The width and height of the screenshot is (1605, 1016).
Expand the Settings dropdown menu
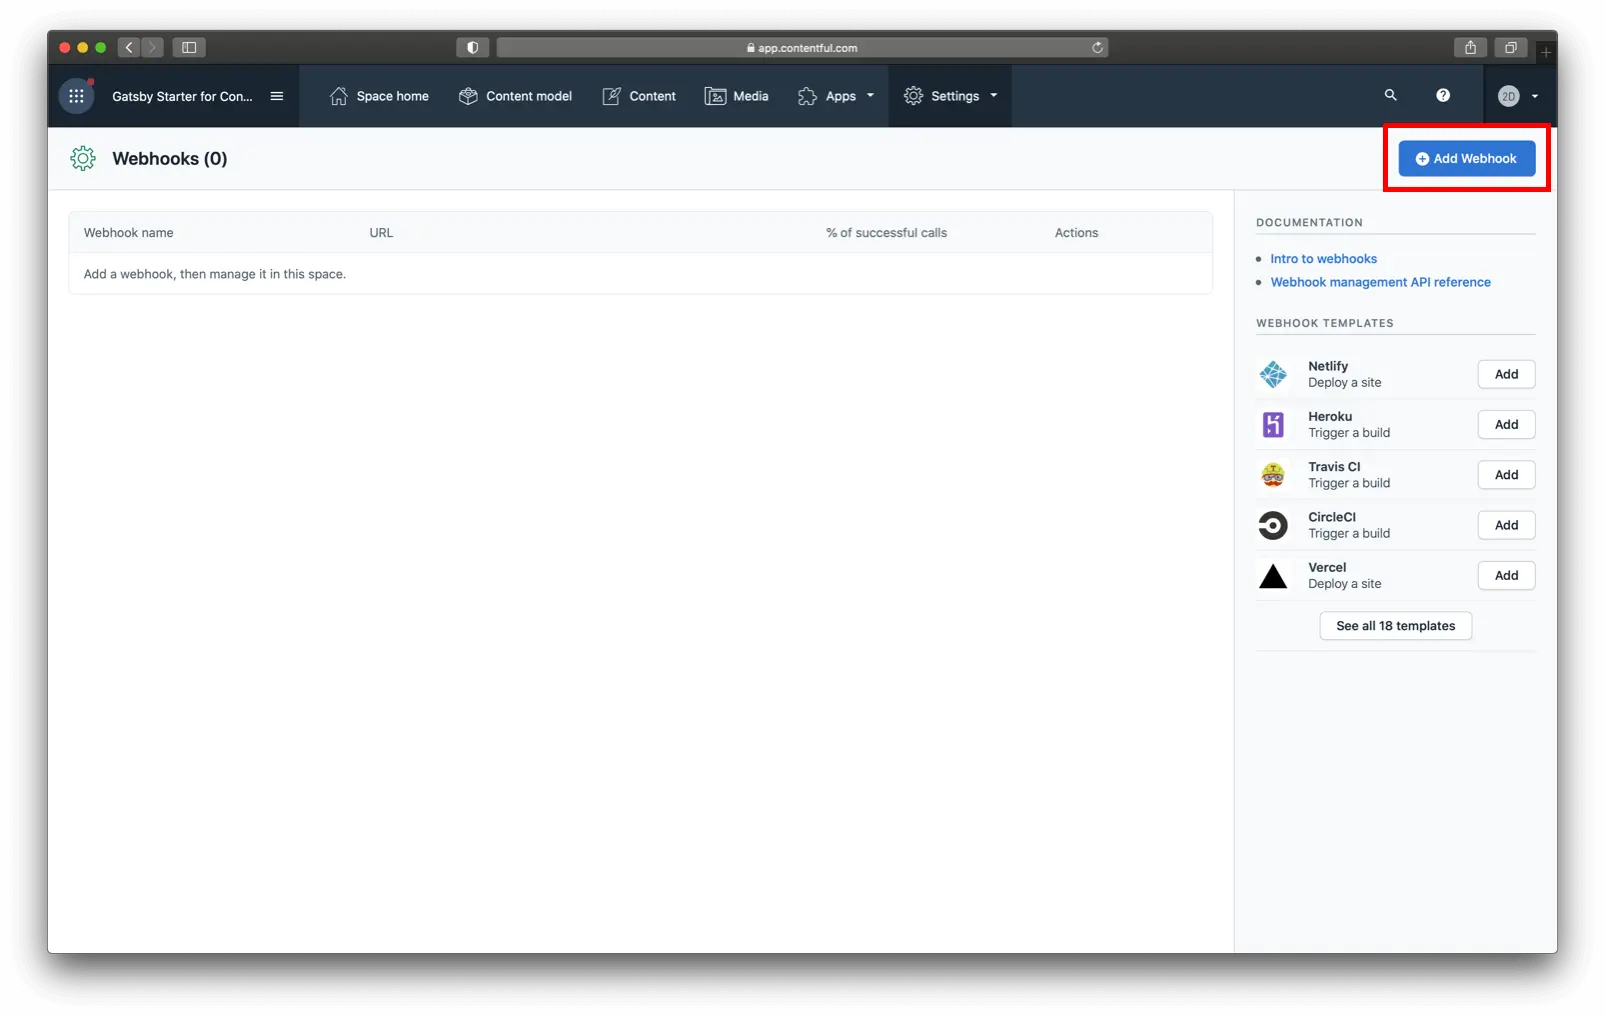click(950, 96)
